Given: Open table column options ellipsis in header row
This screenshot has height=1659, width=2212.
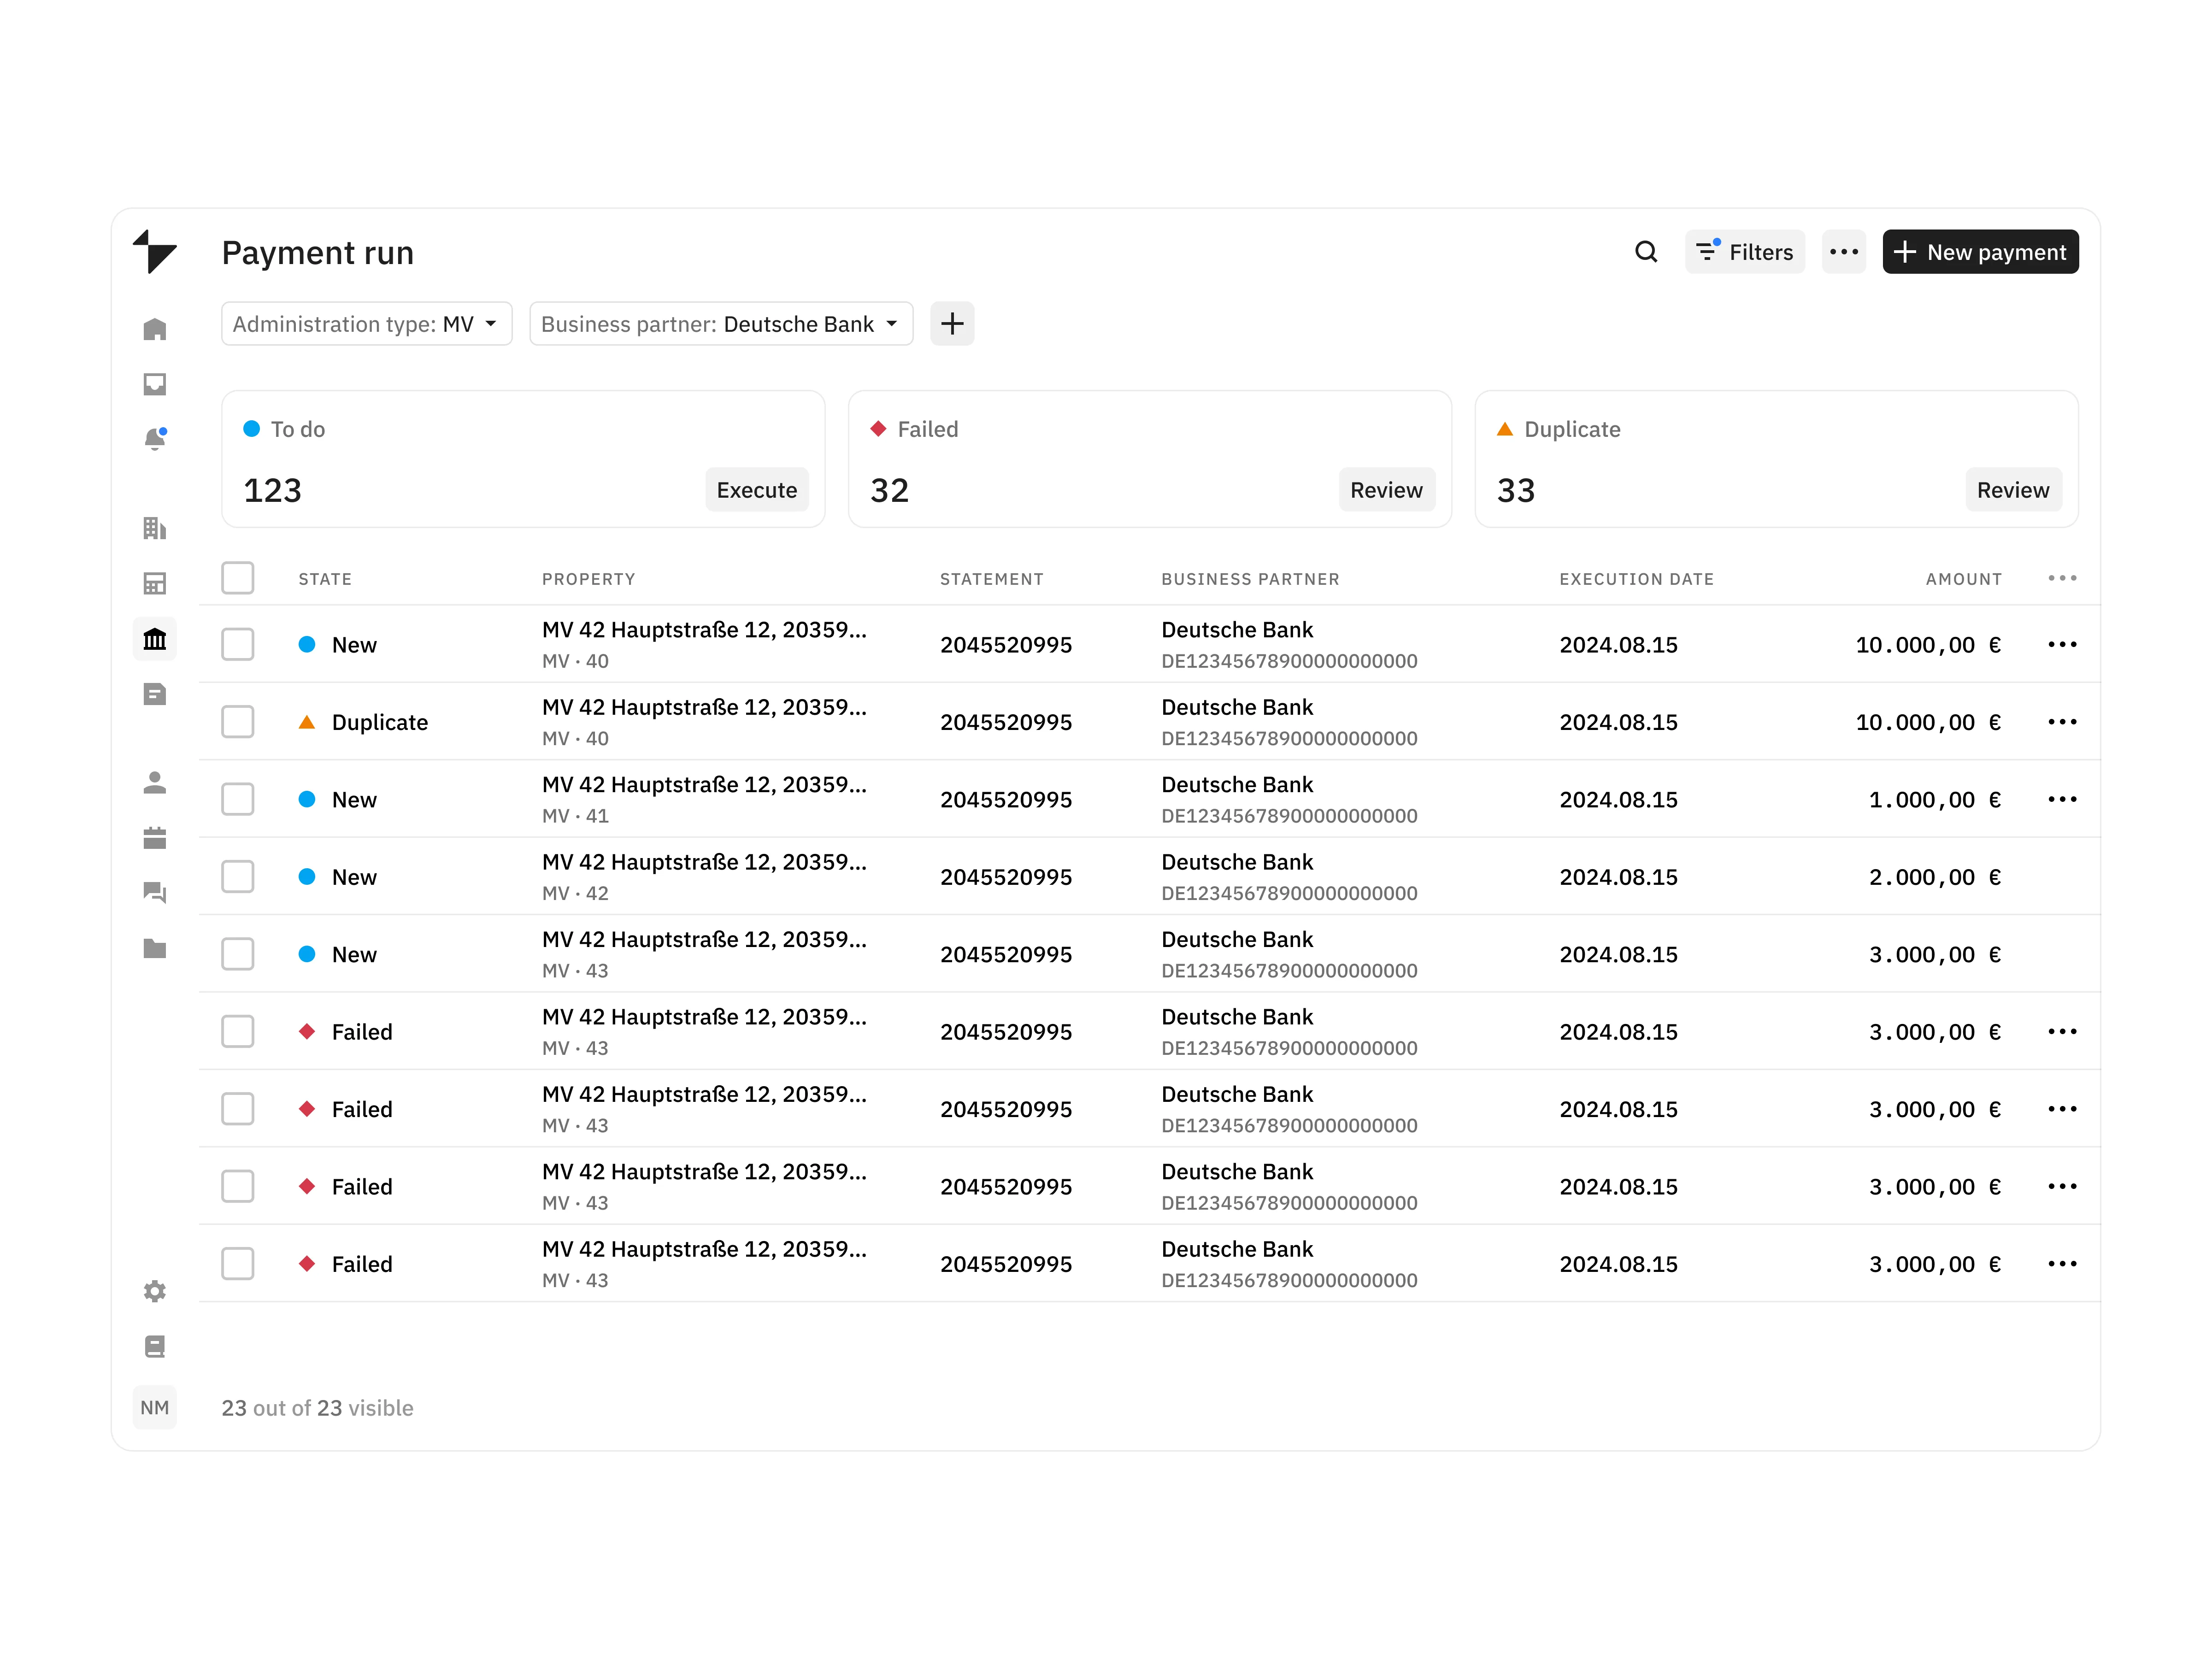Looking at the screenshot, I should 2062,578.
